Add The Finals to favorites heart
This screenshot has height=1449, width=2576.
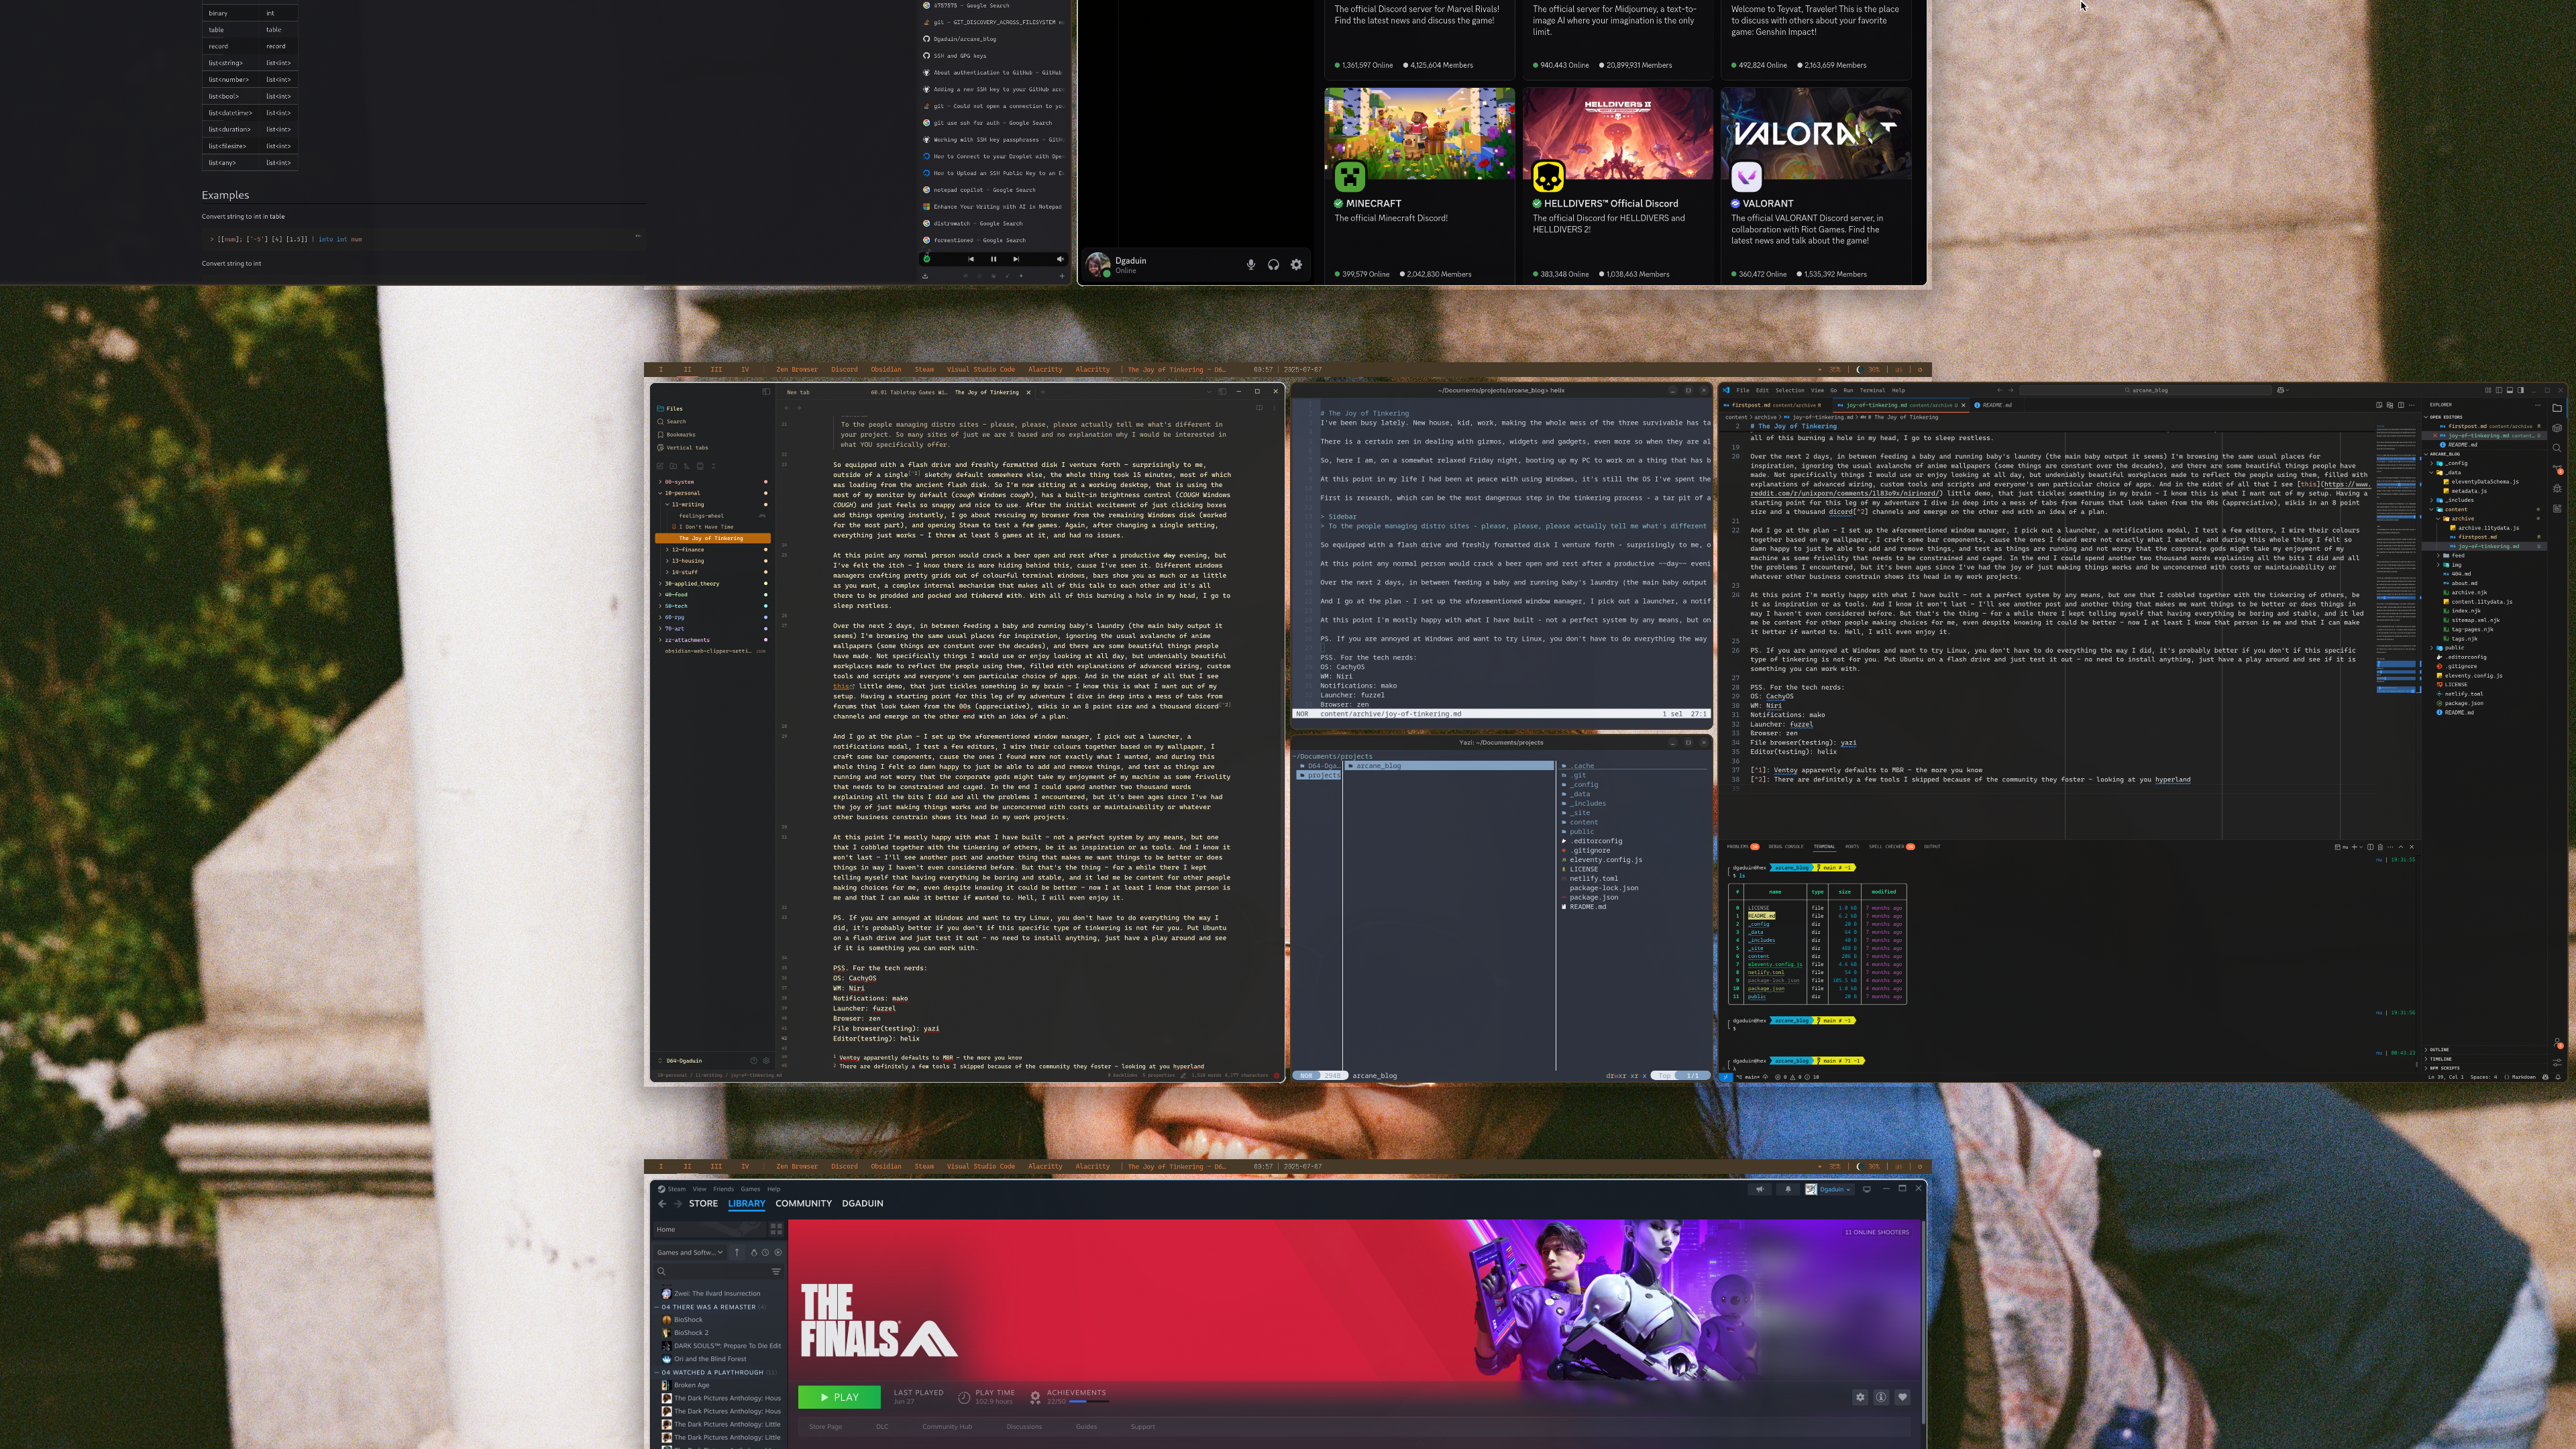click(1902, 1397)
